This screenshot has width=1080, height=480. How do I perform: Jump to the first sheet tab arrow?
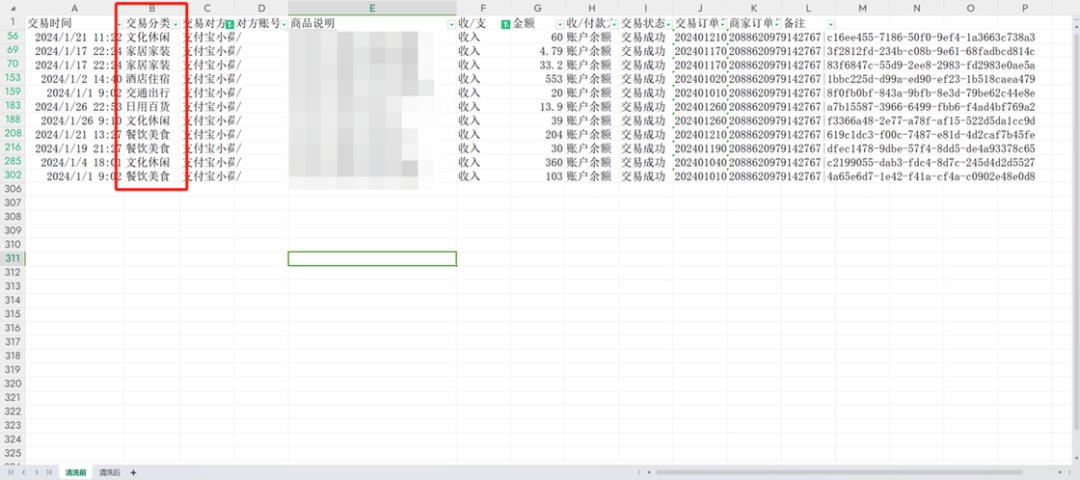point(11,472)
